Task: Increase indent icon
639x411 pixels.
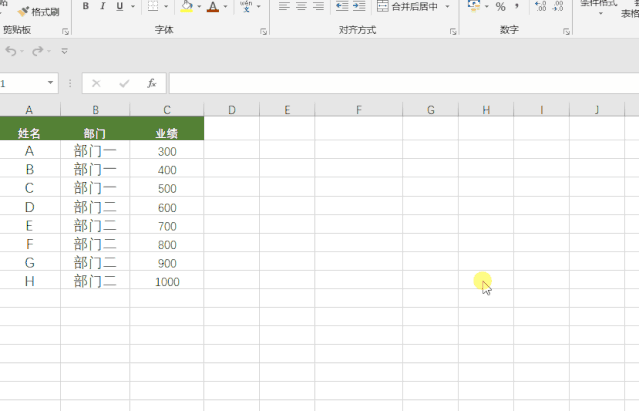Action: click(x=359, y=6)
